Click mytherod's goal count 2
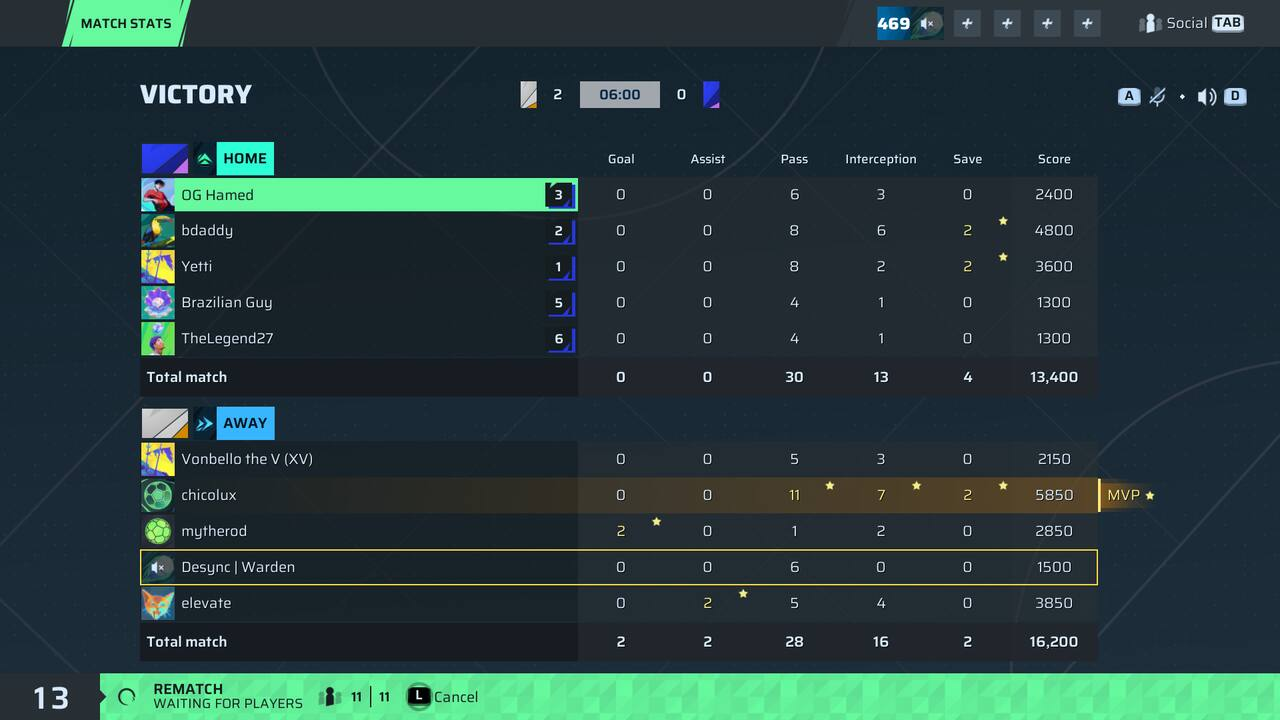This screenshot has height=720, width=1280. pos(621,531)
